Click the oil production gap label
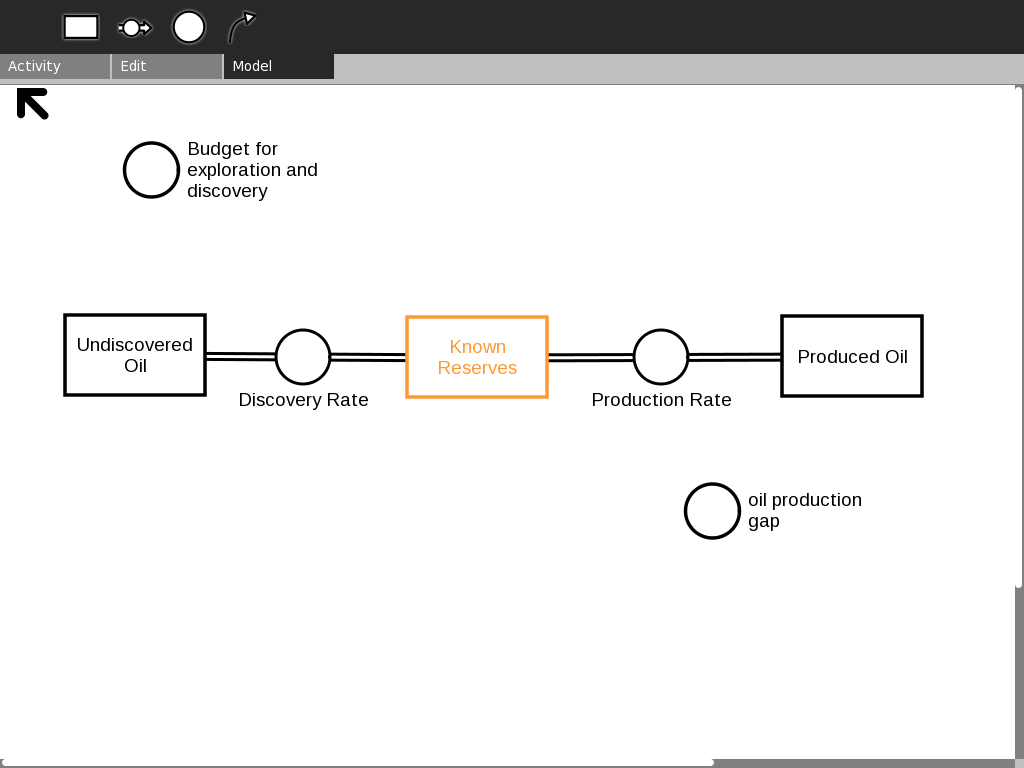The width and height of the screenshot is (1024, 768). 804,510
